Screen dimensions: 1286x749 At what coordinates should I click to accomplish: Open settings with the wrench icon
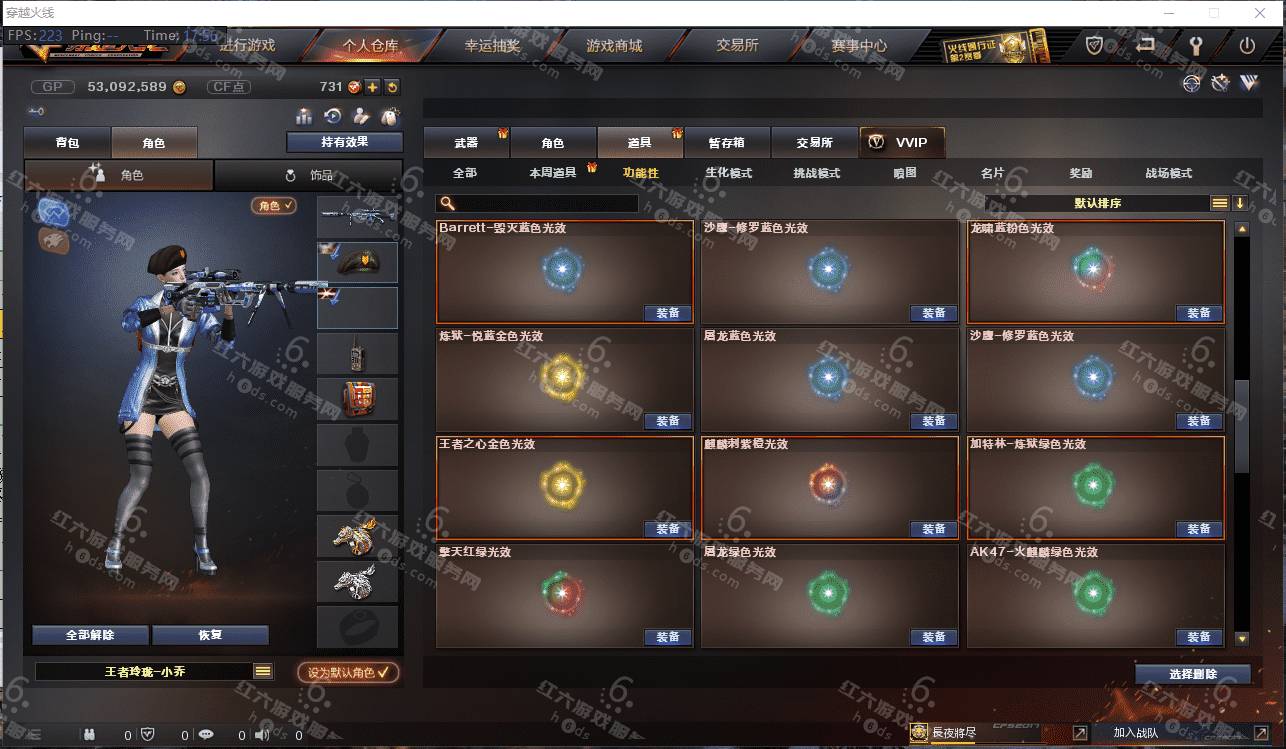point(1195,45)
